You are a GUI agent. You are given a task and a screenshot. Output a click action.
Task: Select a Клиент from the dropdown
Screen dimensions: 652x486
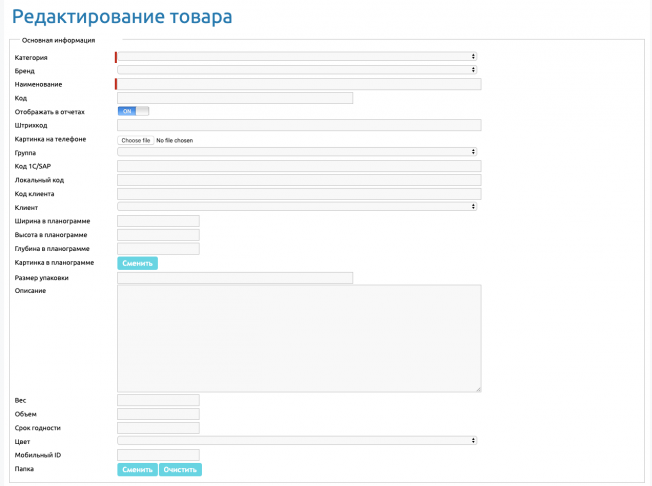(297, 207)
